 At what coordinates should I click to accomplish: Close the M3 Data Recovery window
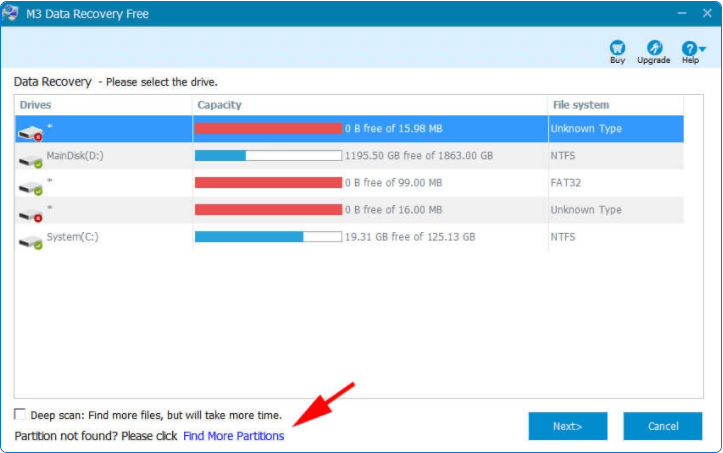coord(707,13)
